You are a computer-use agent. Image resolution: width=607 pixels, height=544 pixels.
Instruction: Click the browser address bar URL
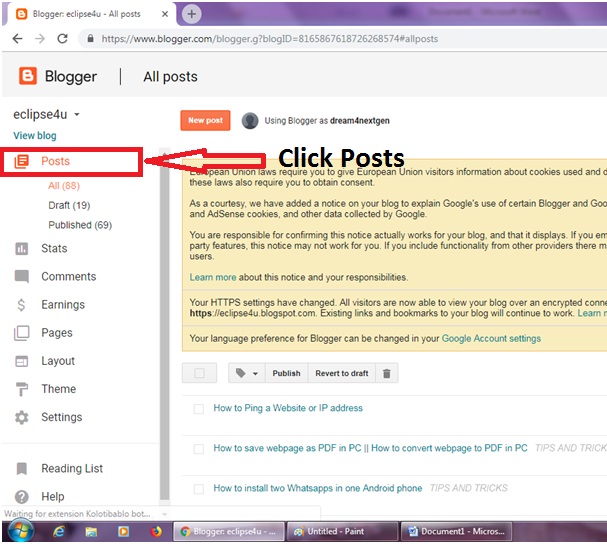(x=270, y=39)
